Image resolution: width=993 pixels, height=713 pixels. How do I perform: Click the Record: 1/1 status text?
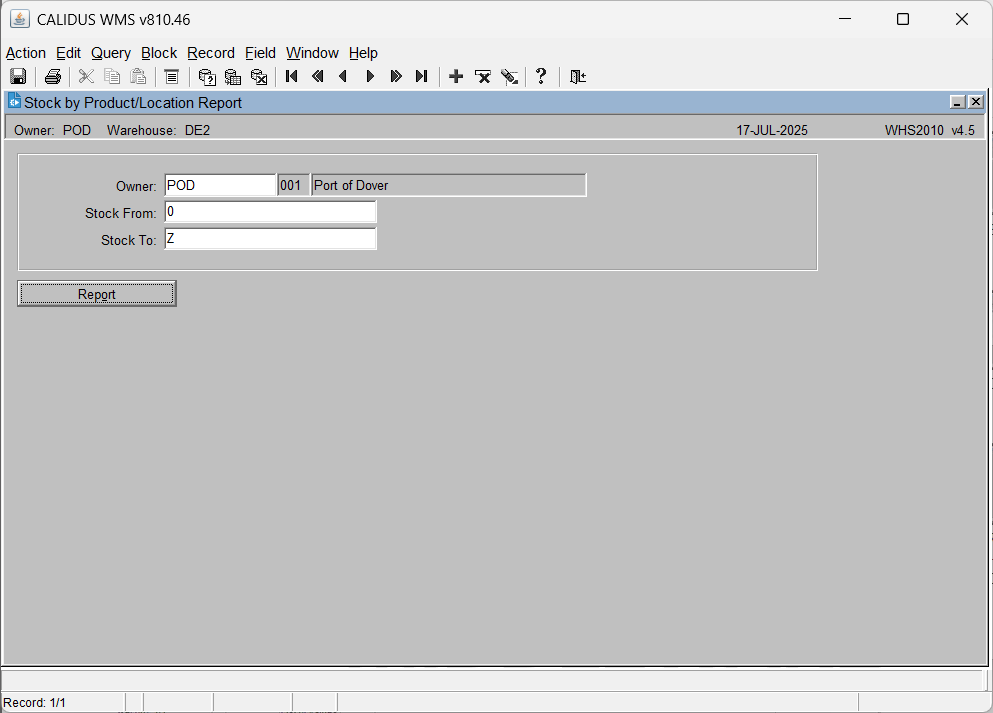34,703
